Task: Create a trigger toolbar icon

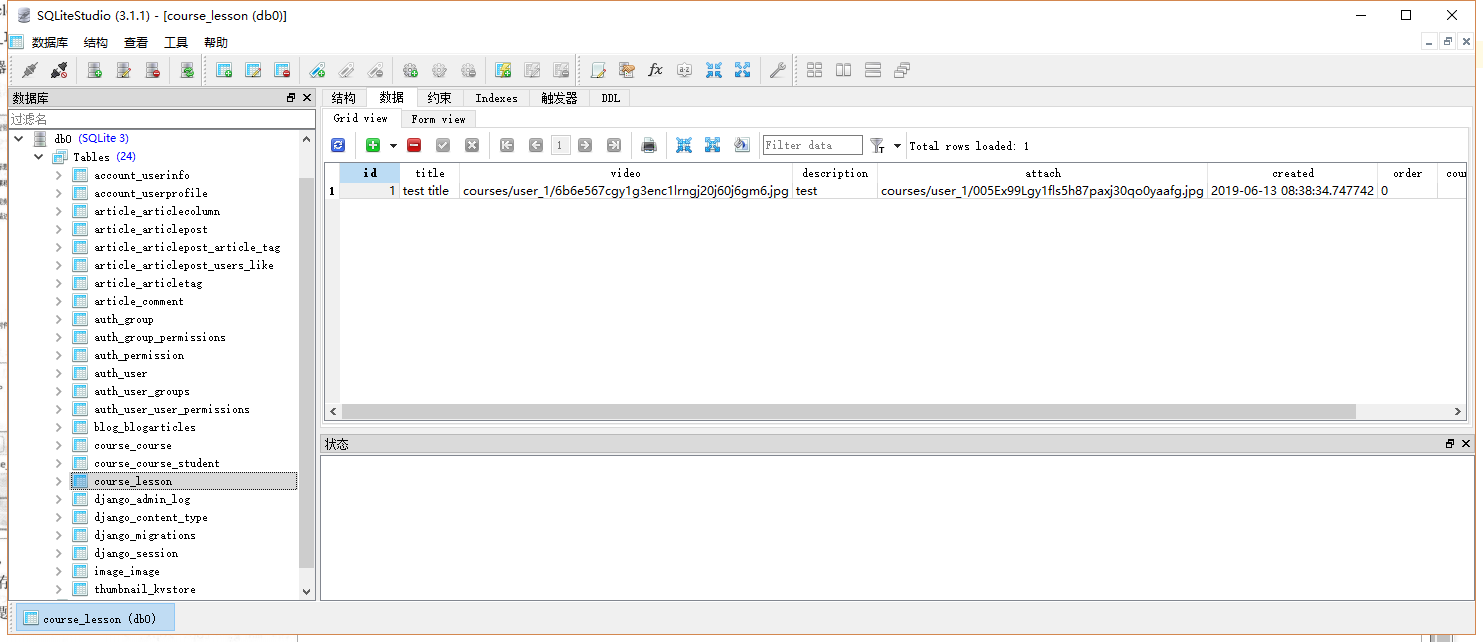Action: 410,70
